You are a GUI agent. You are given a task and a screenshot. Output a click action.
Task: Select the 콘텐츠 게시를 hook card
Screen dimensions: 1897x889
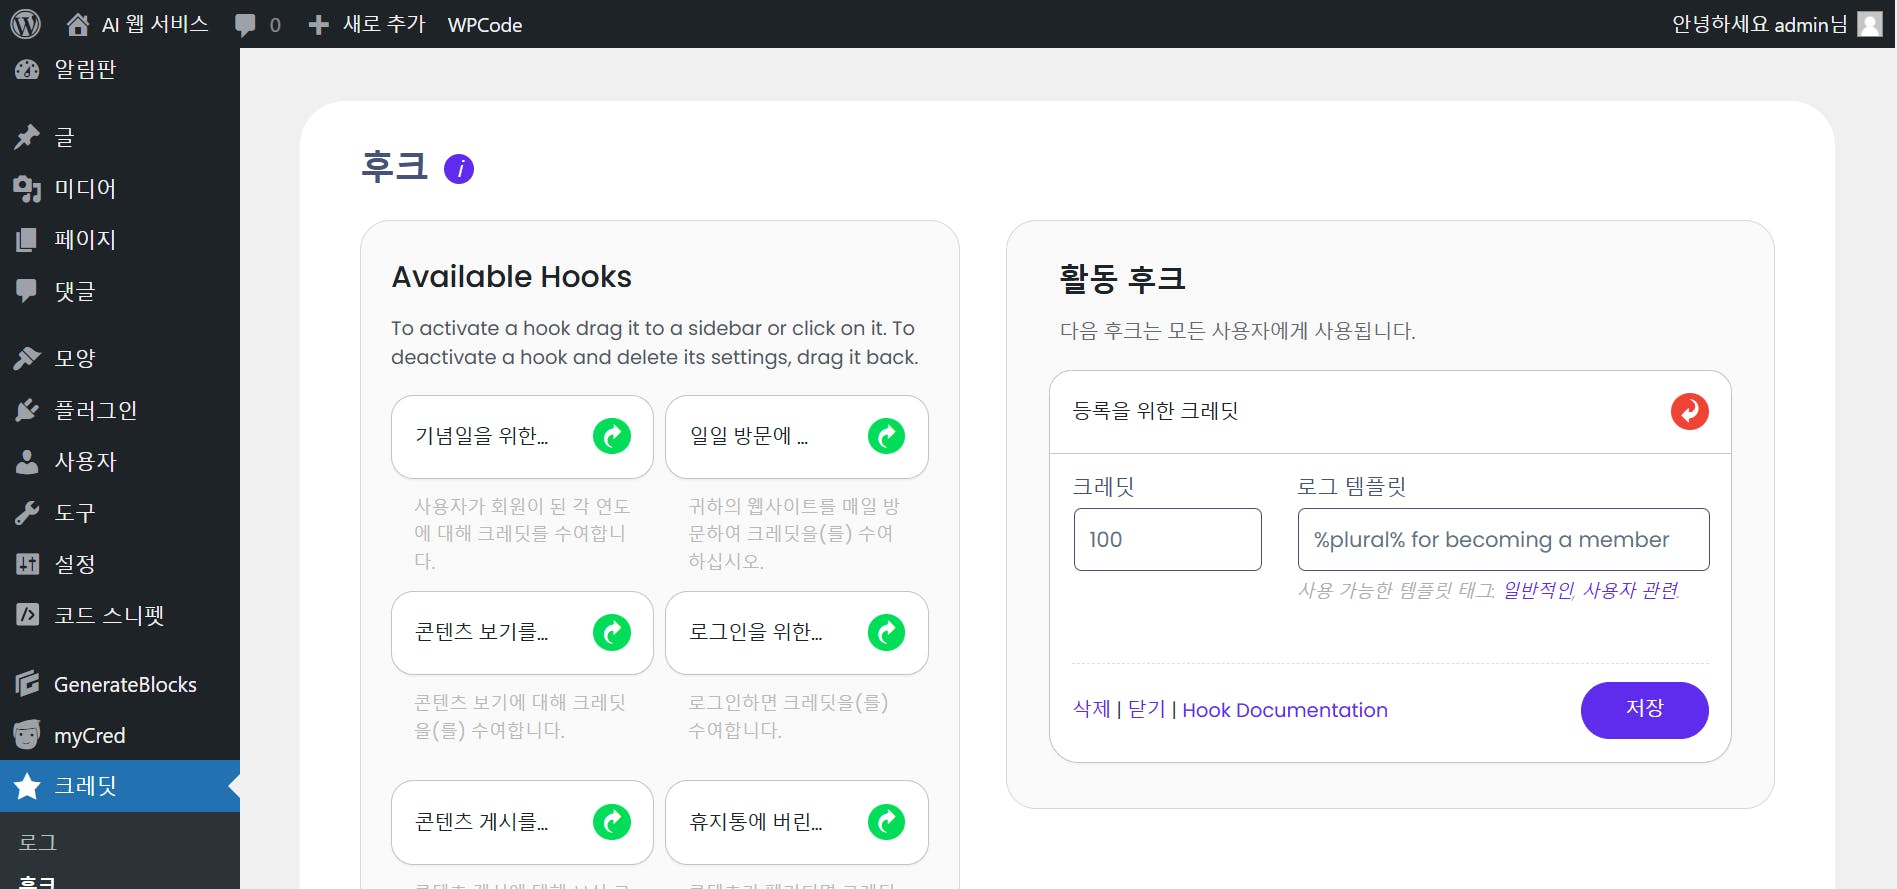522,823
